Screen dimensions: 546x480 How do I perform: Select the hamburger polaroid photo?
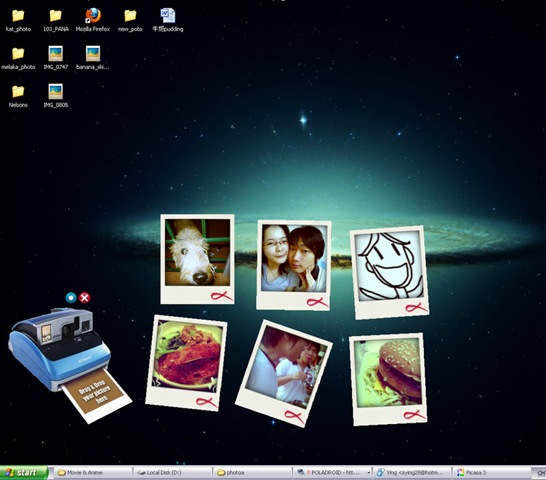coord(388,379)
